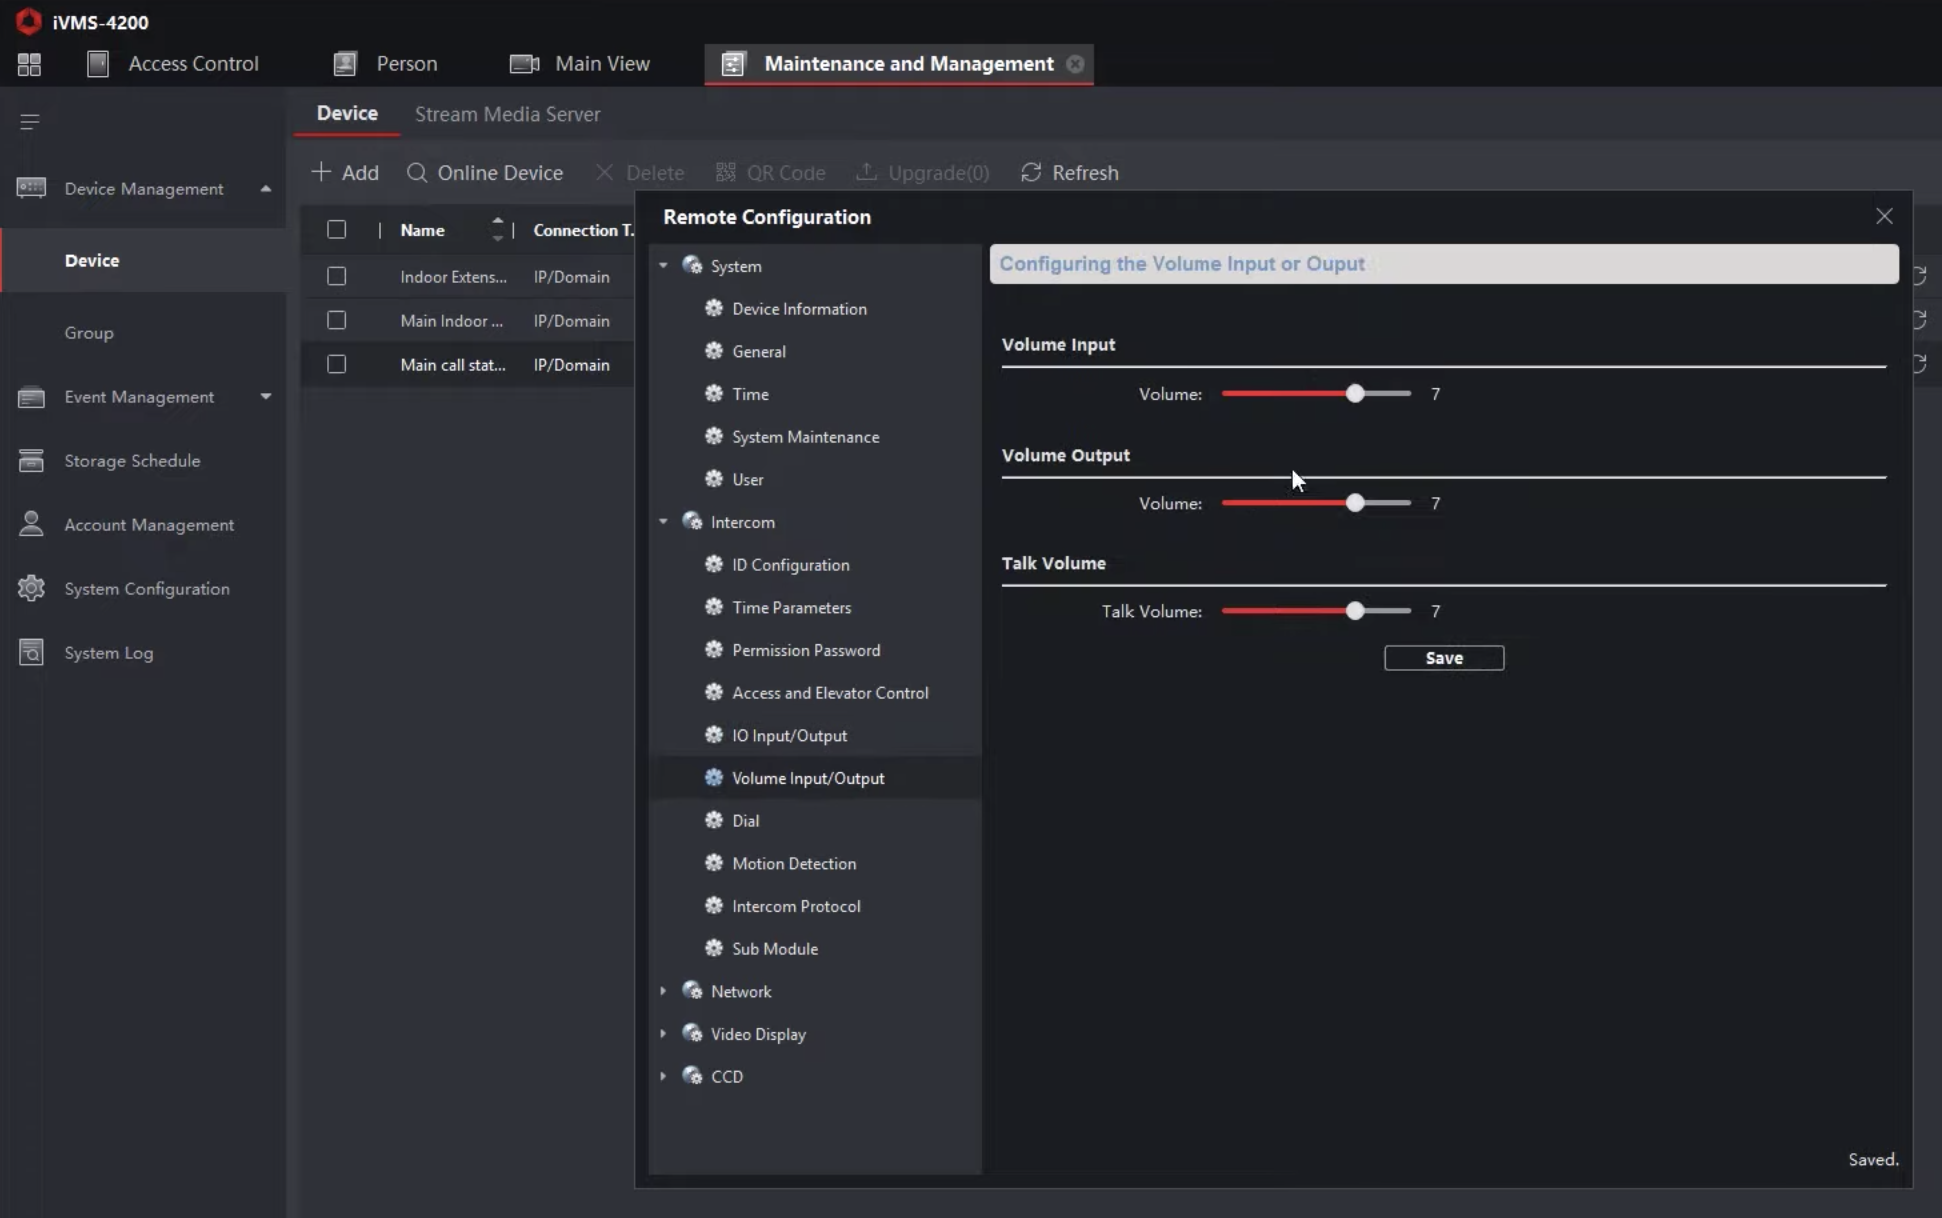The height and width of the screenshot is (1218, 1942).
Task: Expand the Event Management sidebar section
Action: click(265, 397)
